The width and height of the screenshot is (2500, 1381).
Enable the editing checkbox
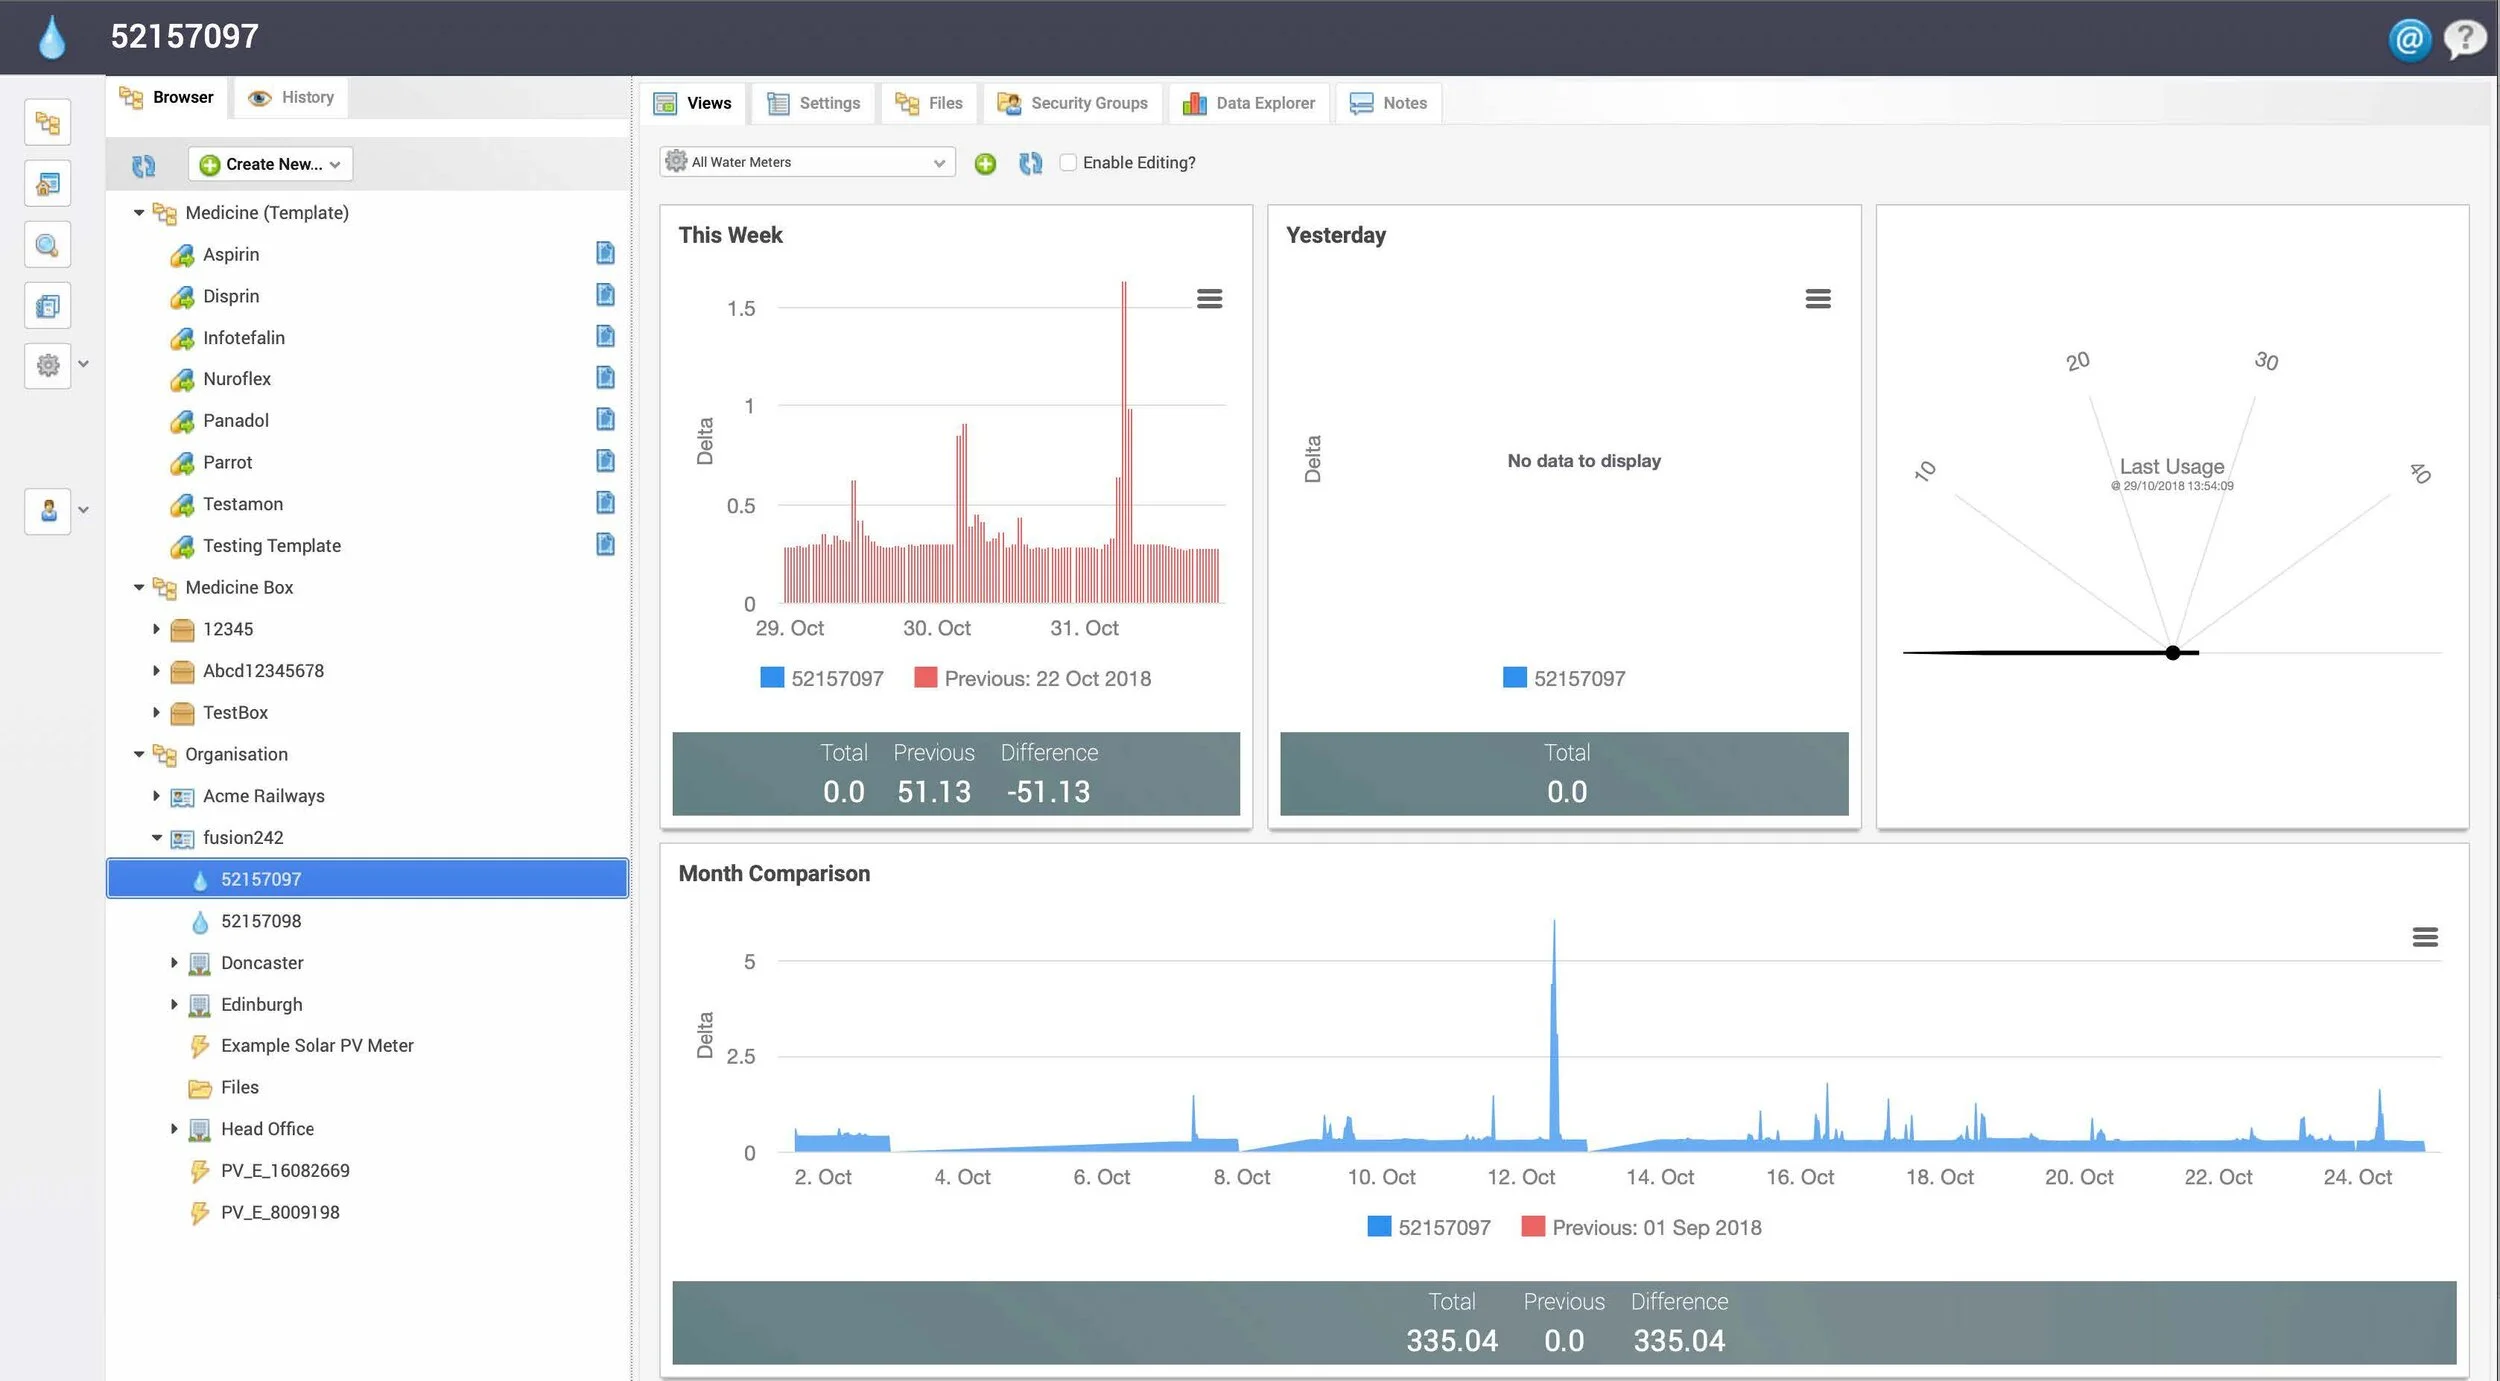pyautogui.click(x=1068, y=162)
